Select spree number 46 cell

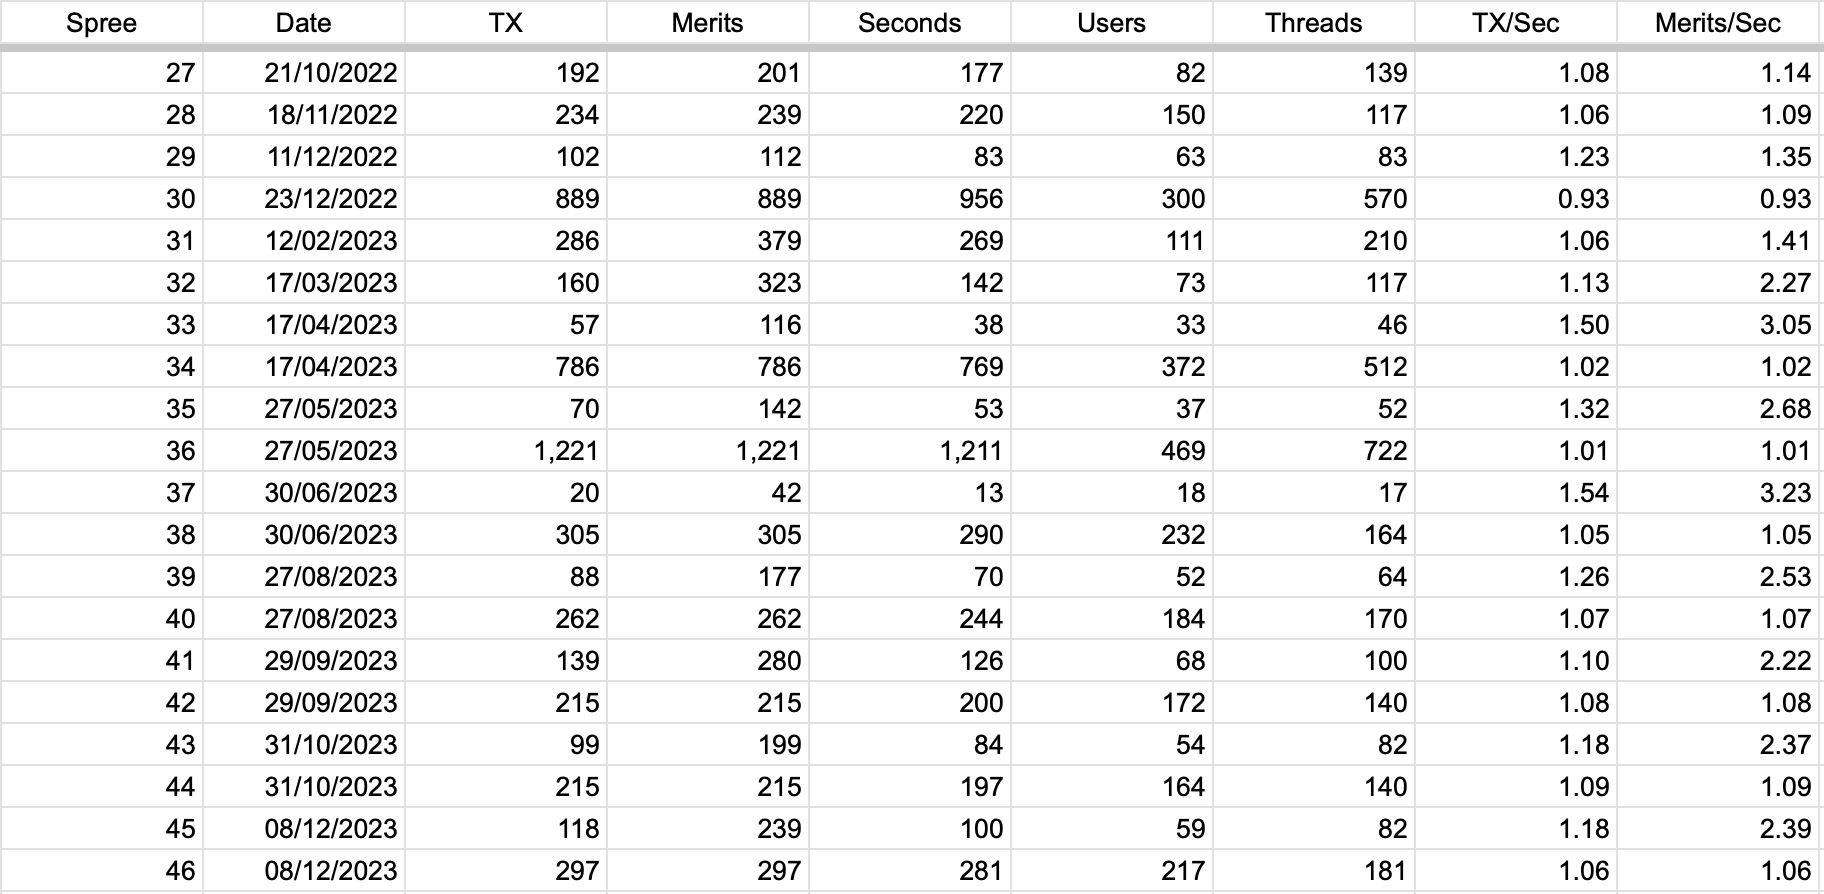[x=101, y=870]
